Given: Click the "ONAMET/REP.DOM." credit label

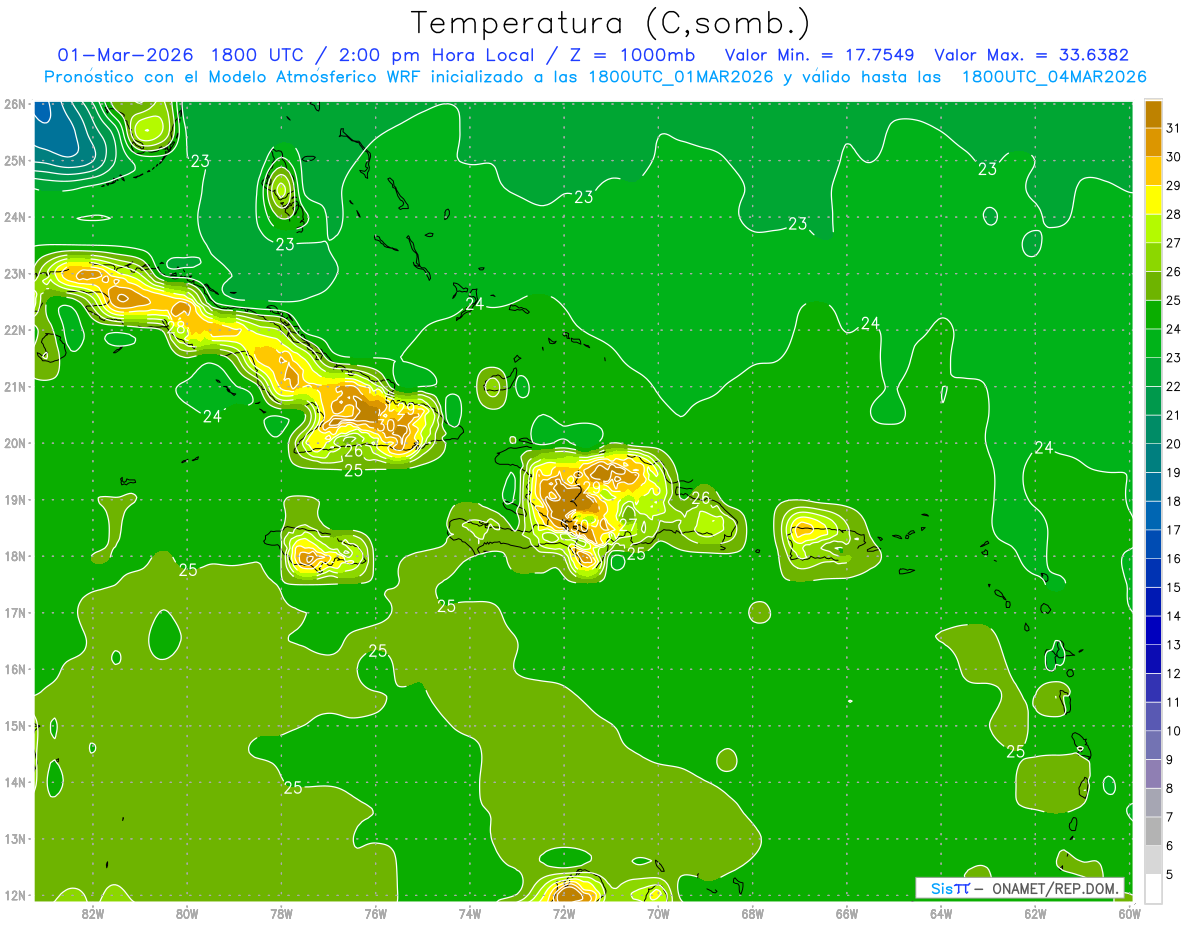Looking at the screenshot, I should click(1056, 888).
